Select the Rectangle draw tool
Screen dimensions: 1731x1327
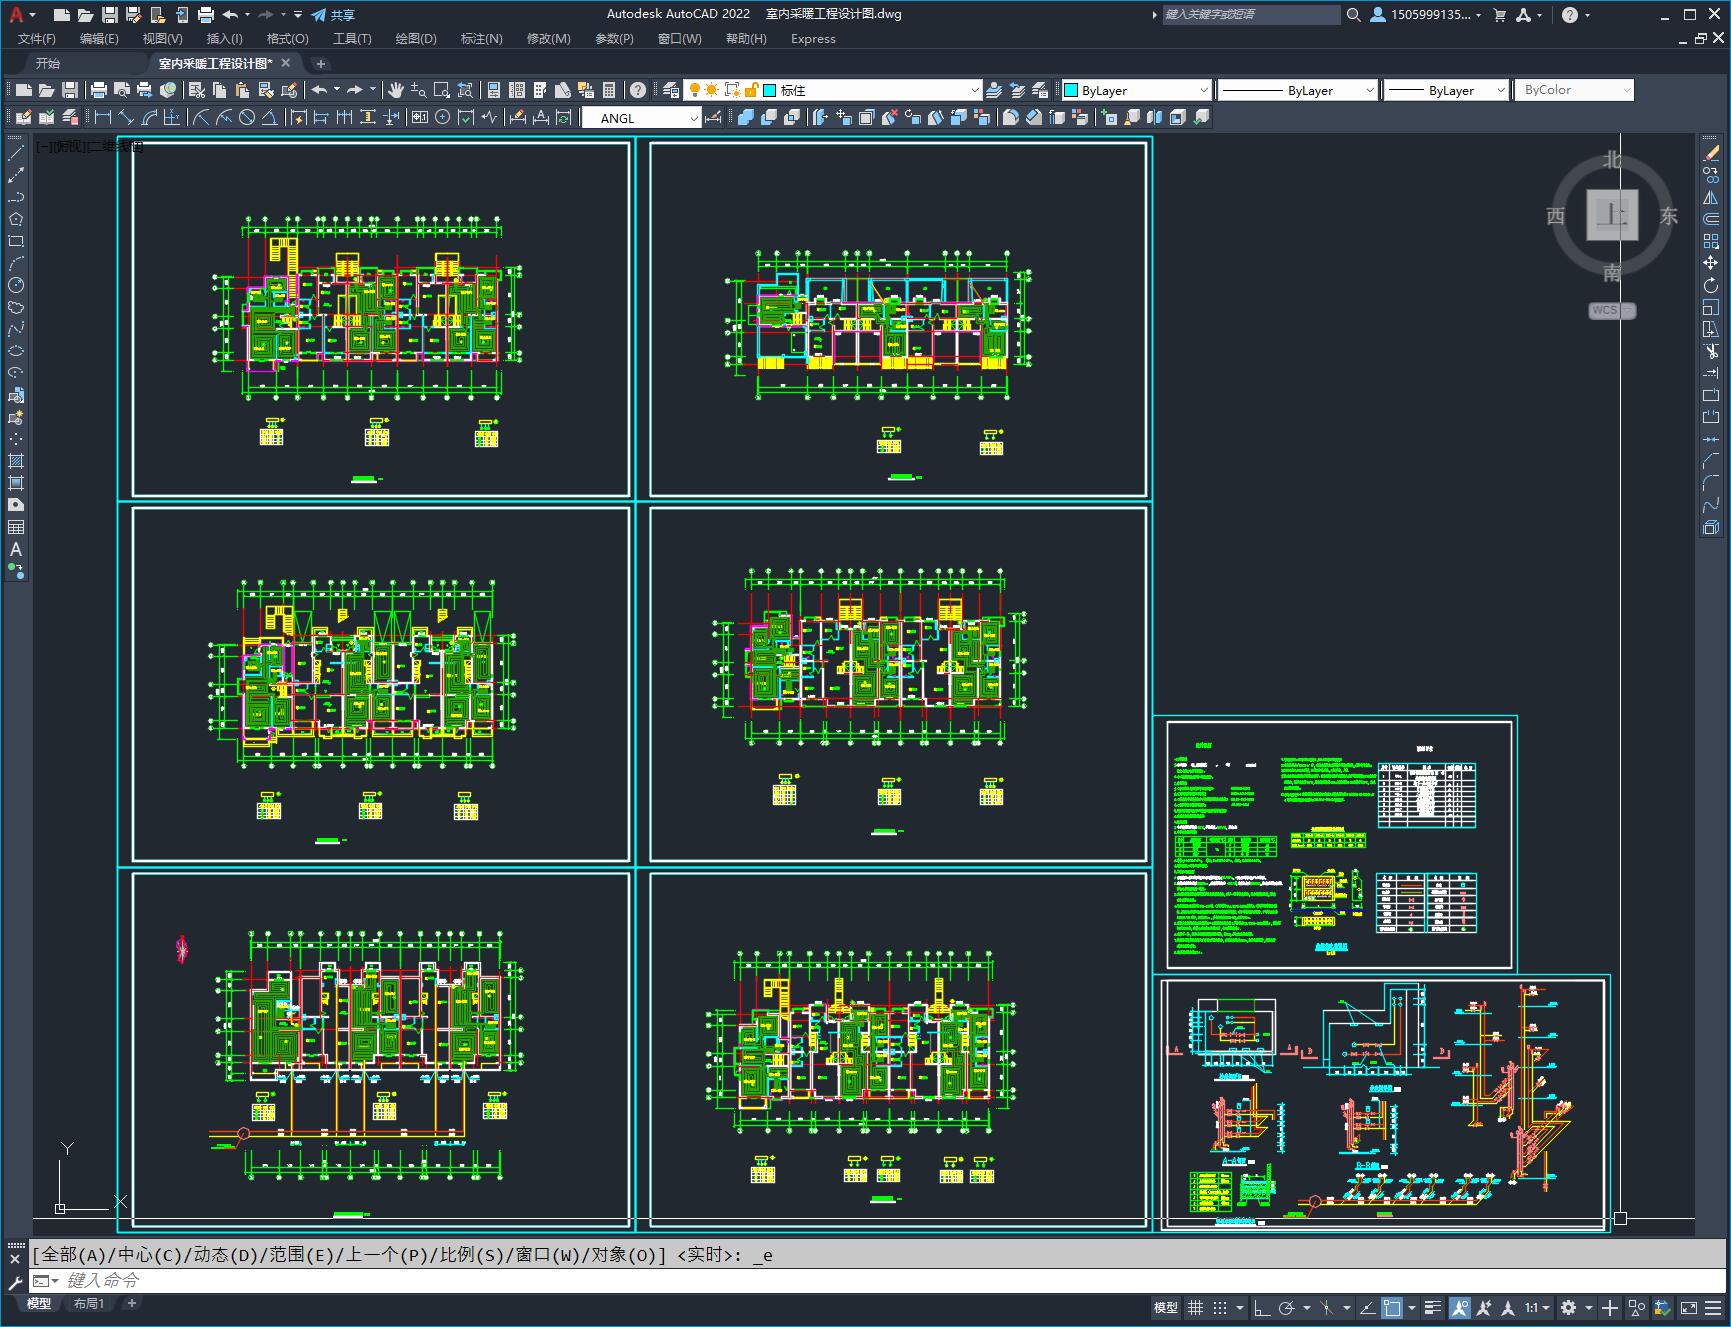coord(16,241)
